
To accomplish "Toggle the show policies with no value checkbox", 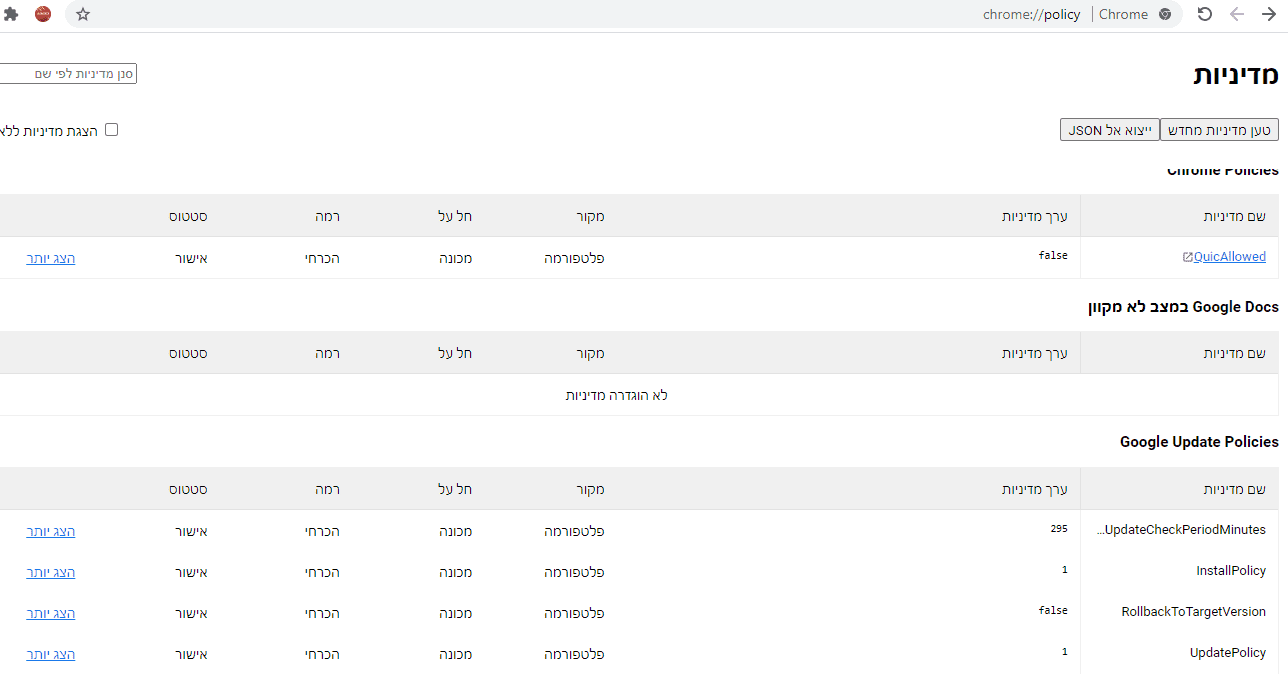I will (112, 129).
